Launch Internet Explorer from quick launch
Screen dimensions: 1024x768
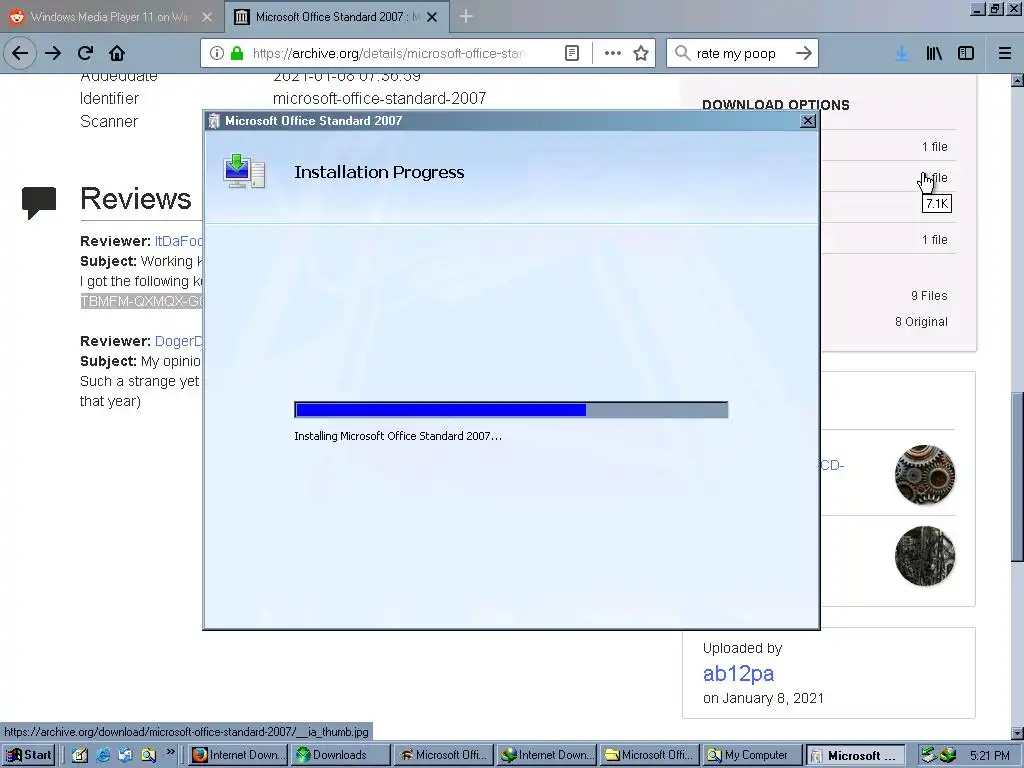pyautogui.click(x=103, y=755)
